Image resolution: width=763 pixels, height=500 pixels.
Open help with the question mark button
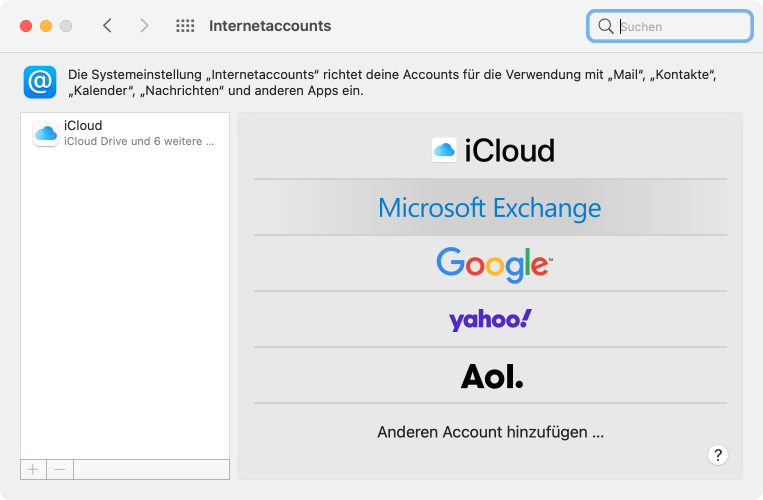click(717, 455)
